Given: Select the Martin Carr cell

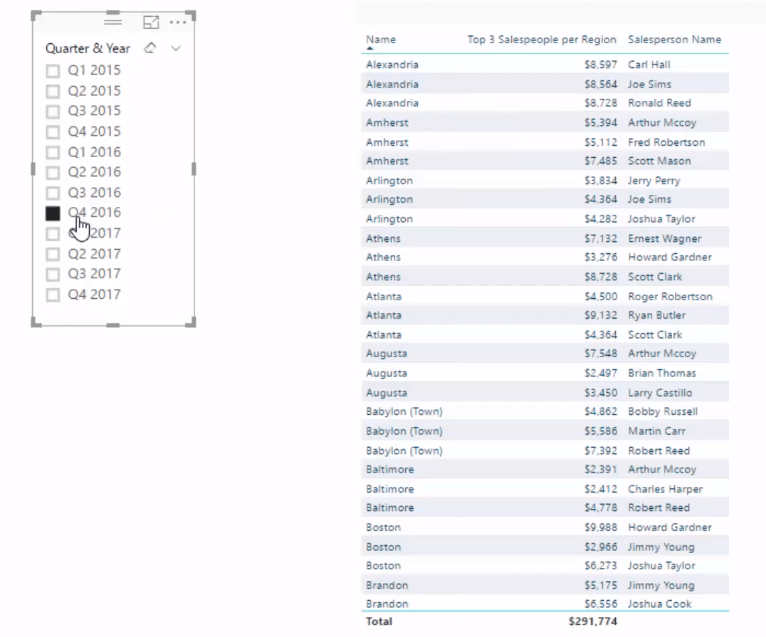Looking at the screenshot, I should tap(657, 431).
